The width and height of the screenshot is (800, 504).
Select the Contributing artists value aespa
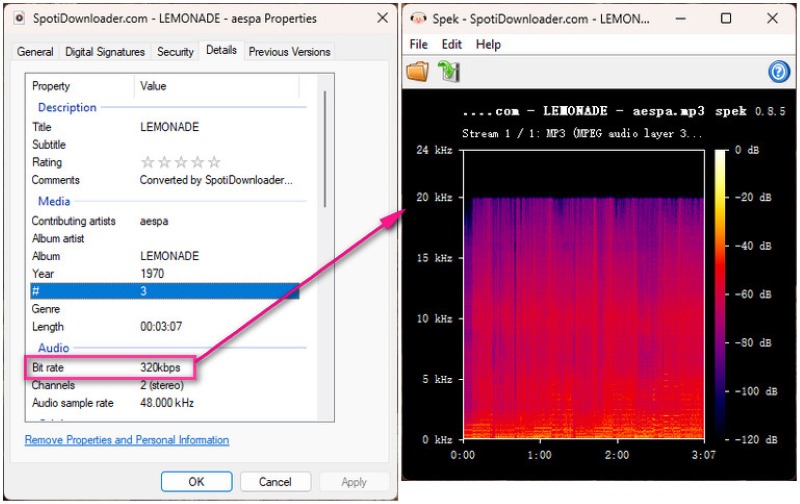click(154, 221)
